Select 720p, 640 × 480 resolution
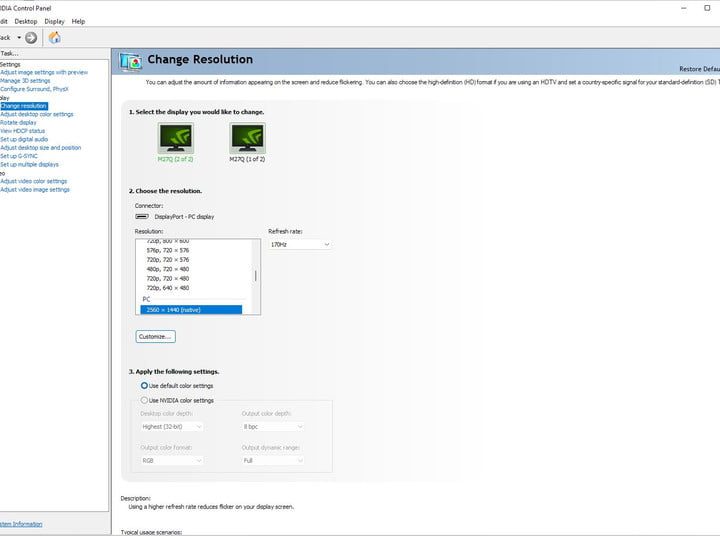Image resolution: width=720 pixels, height=536 pixels. click(168, 288)
